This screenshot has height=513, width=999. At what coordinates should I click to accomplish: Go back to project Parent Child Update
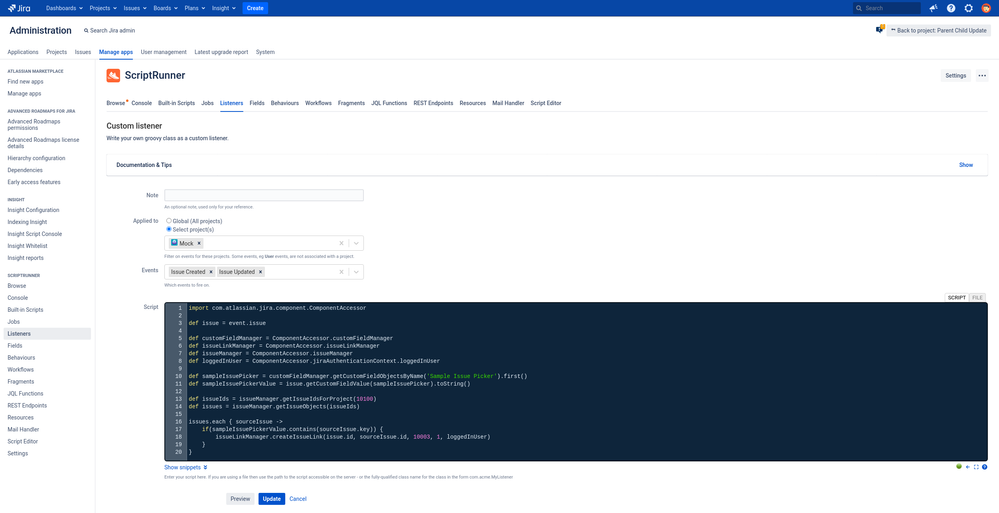pos(938,31)
